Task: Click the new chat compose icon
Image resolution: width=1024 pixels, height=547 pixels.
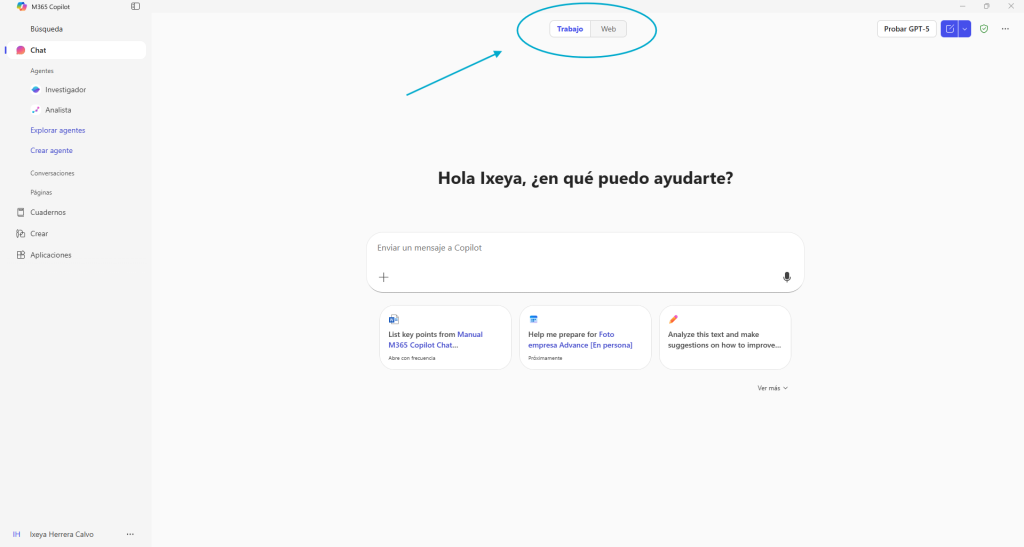Action: tap(950, 29)
